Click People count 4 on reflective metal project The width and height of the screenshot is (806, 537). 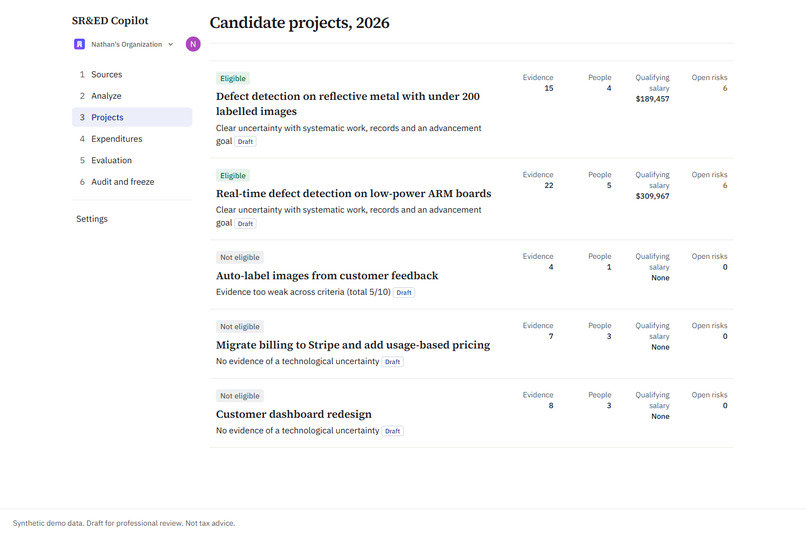609,88
